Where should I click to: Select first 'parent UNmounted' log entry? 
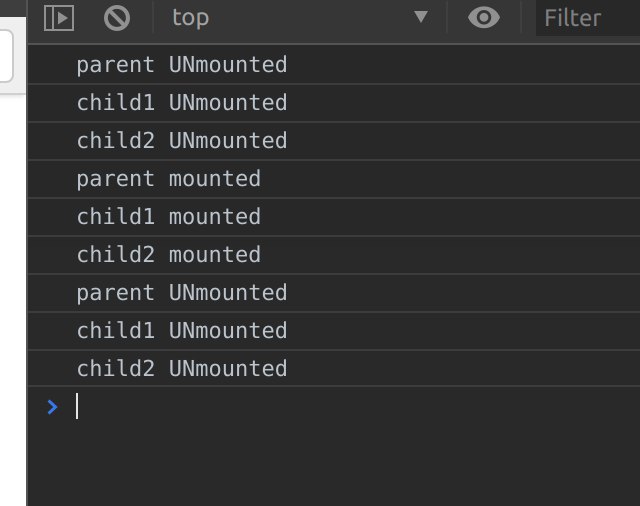[x=333, y=64]
